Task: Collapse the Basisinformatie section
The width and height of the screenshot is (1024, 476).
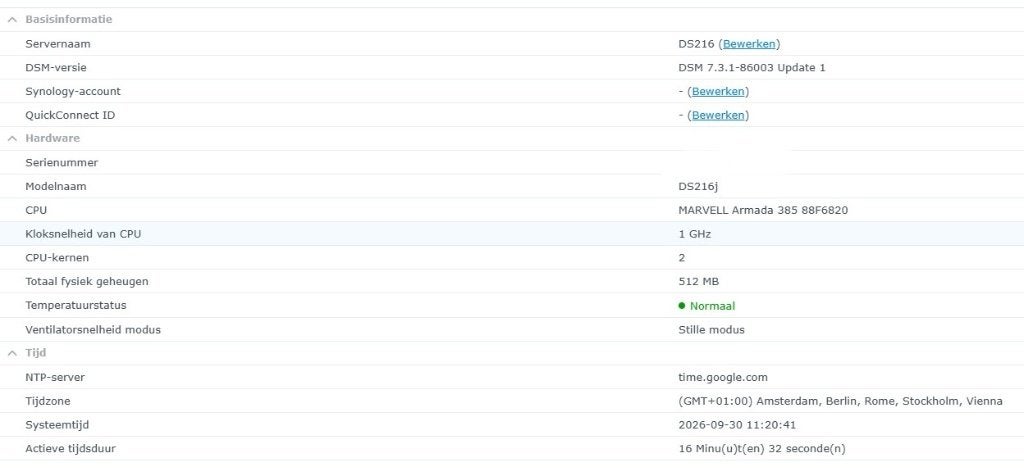Action: (x=12, y=20)
